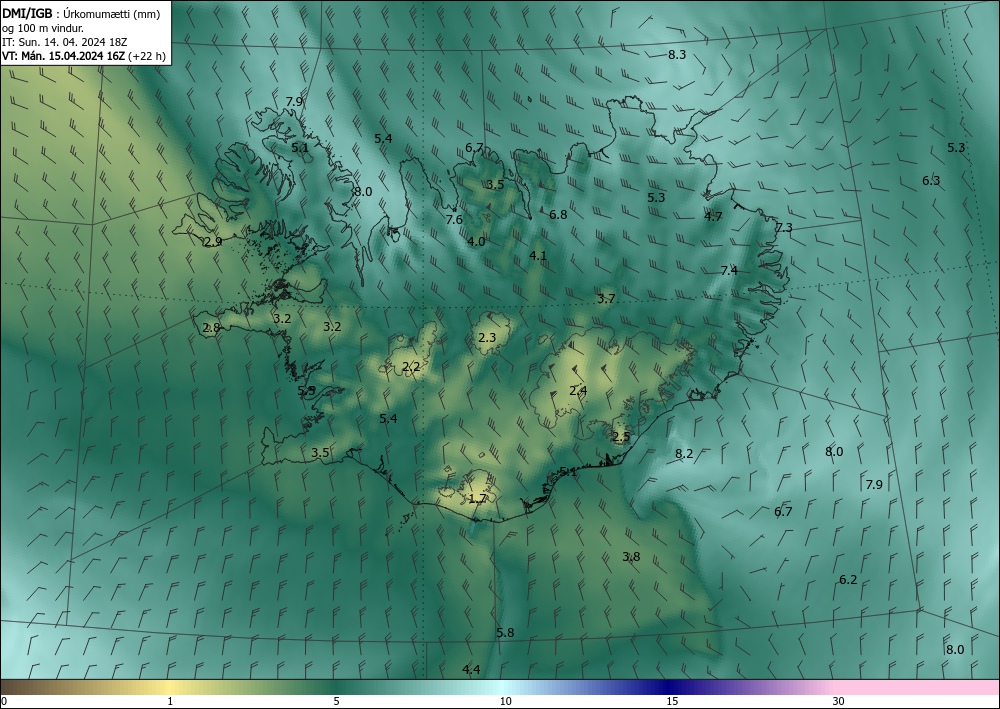The height and width of the screenshot is (709, 1000).
Task: Click the color scale tick labeled 0
Action: 4,701
